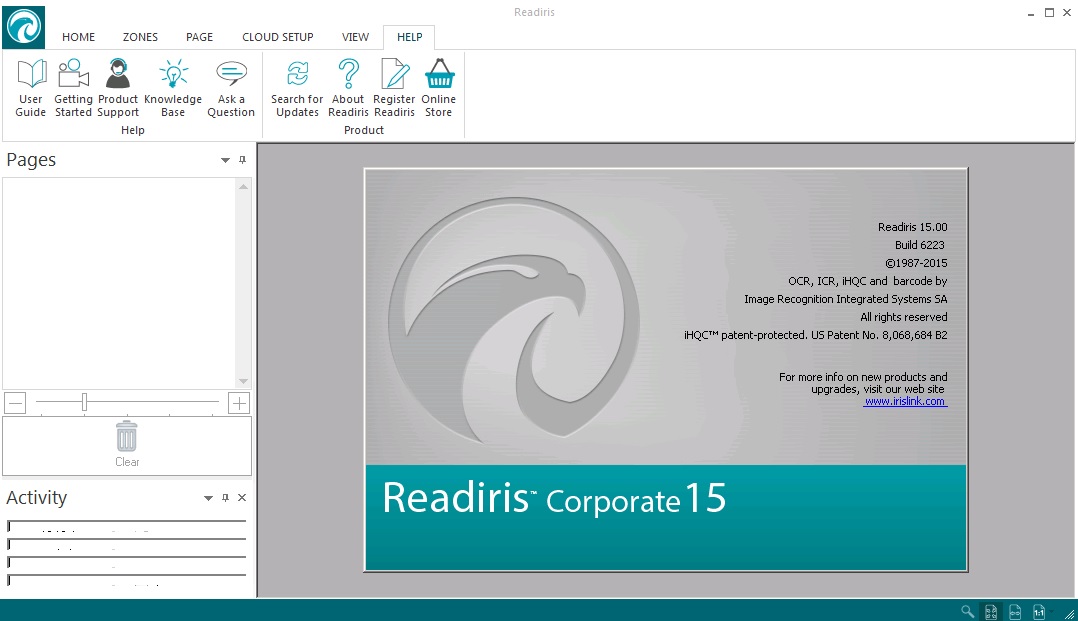Click the US Patent No. 8,068,684 B2 line

click(815, 335)
